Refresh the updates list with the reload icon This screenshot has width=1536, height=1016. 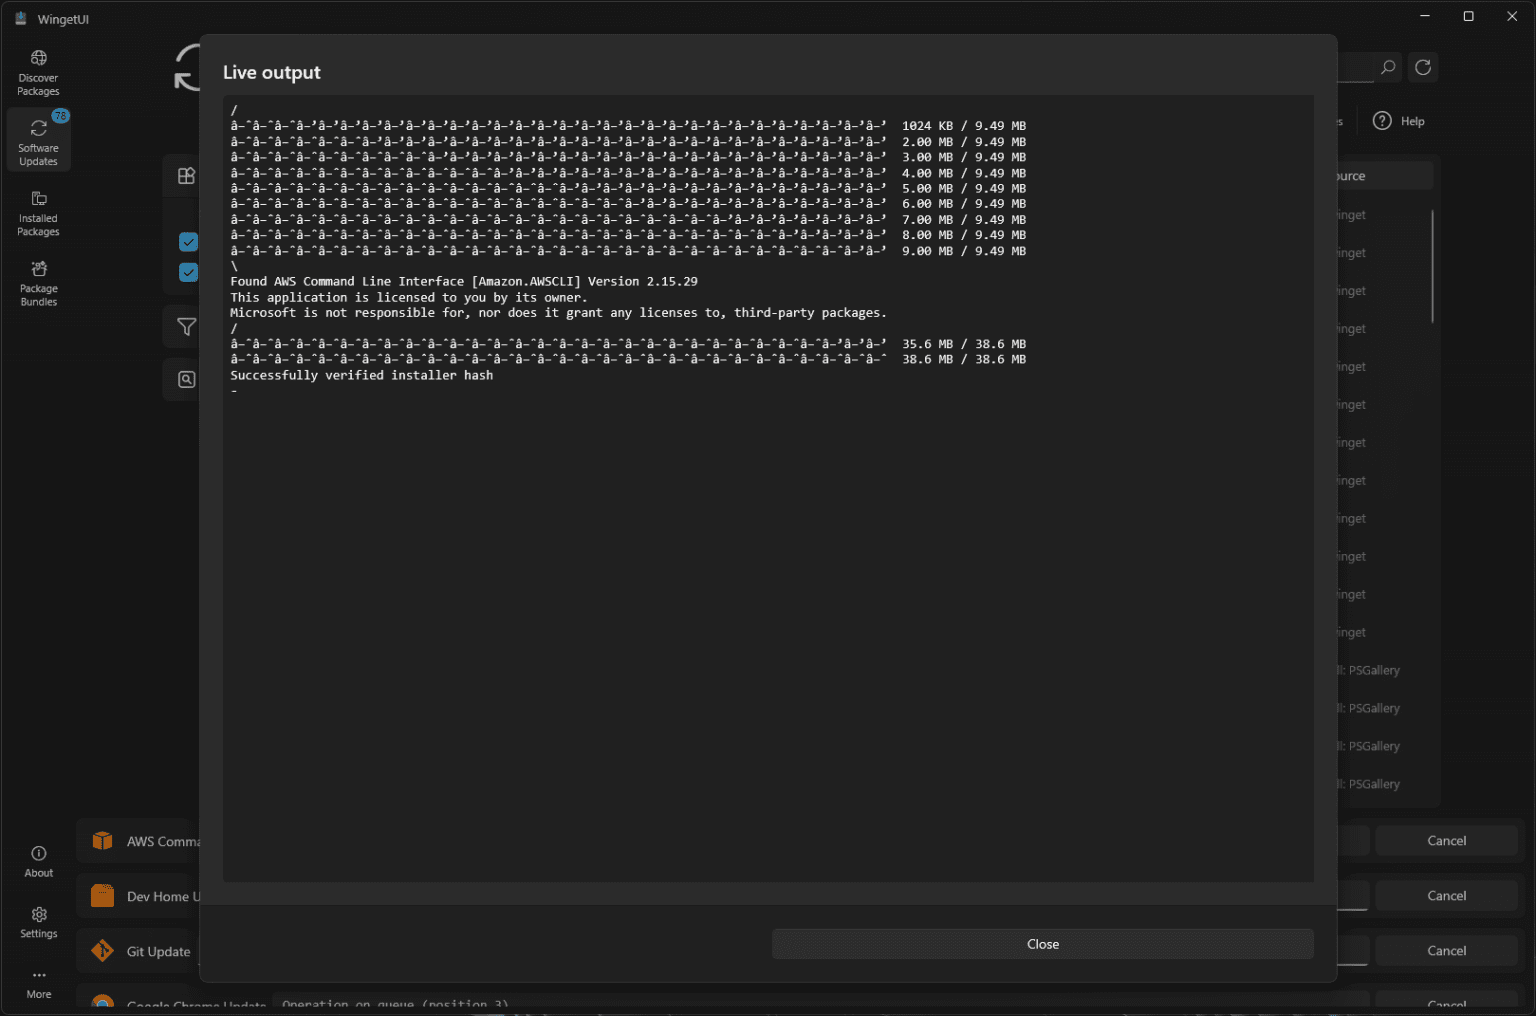1422,67
